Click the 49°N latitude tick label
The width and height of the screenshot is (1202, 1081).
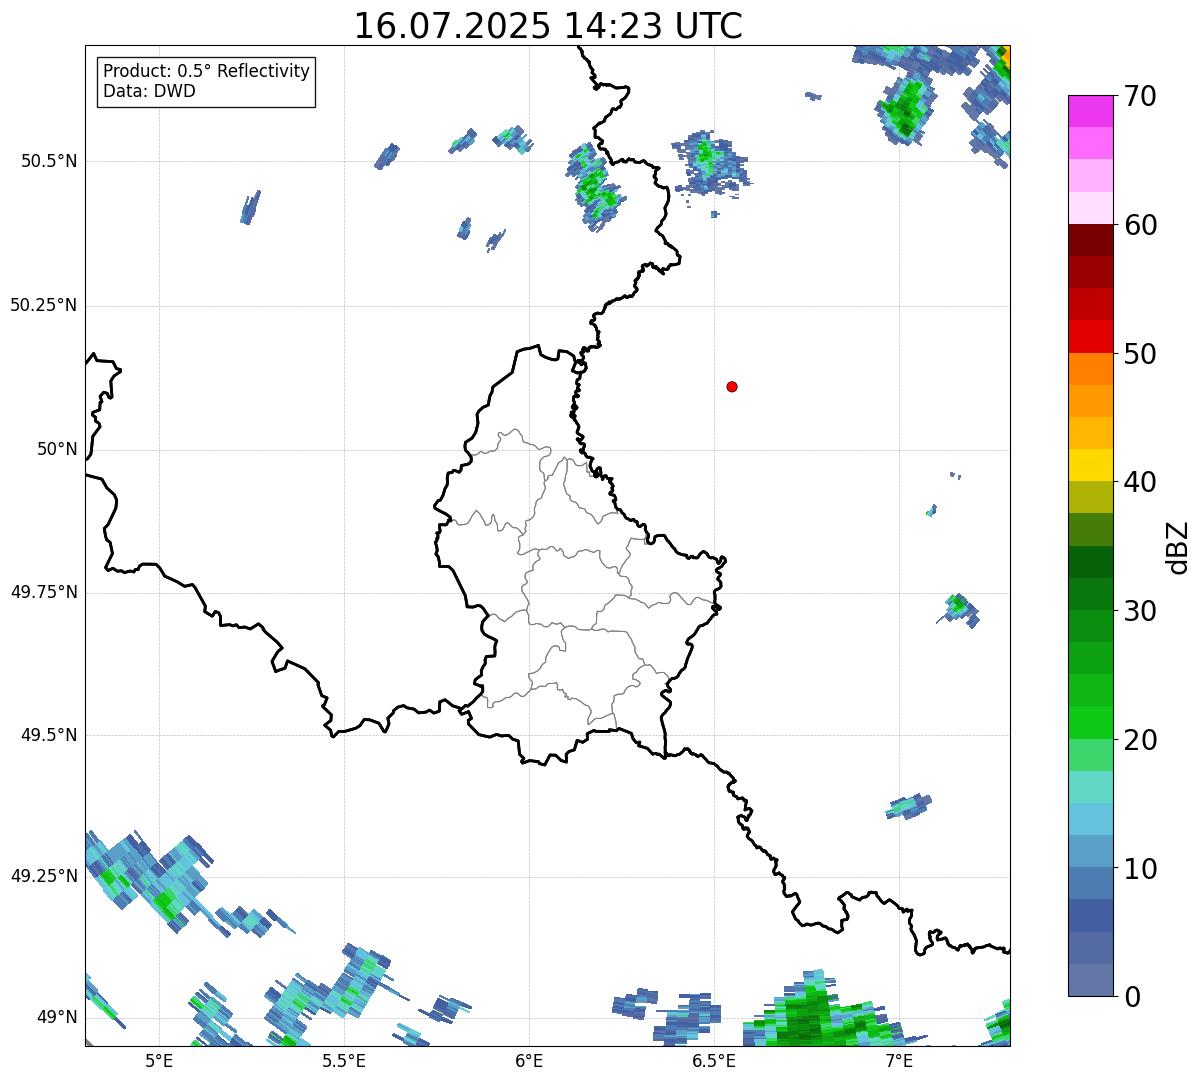click(x=57, y=1017)
